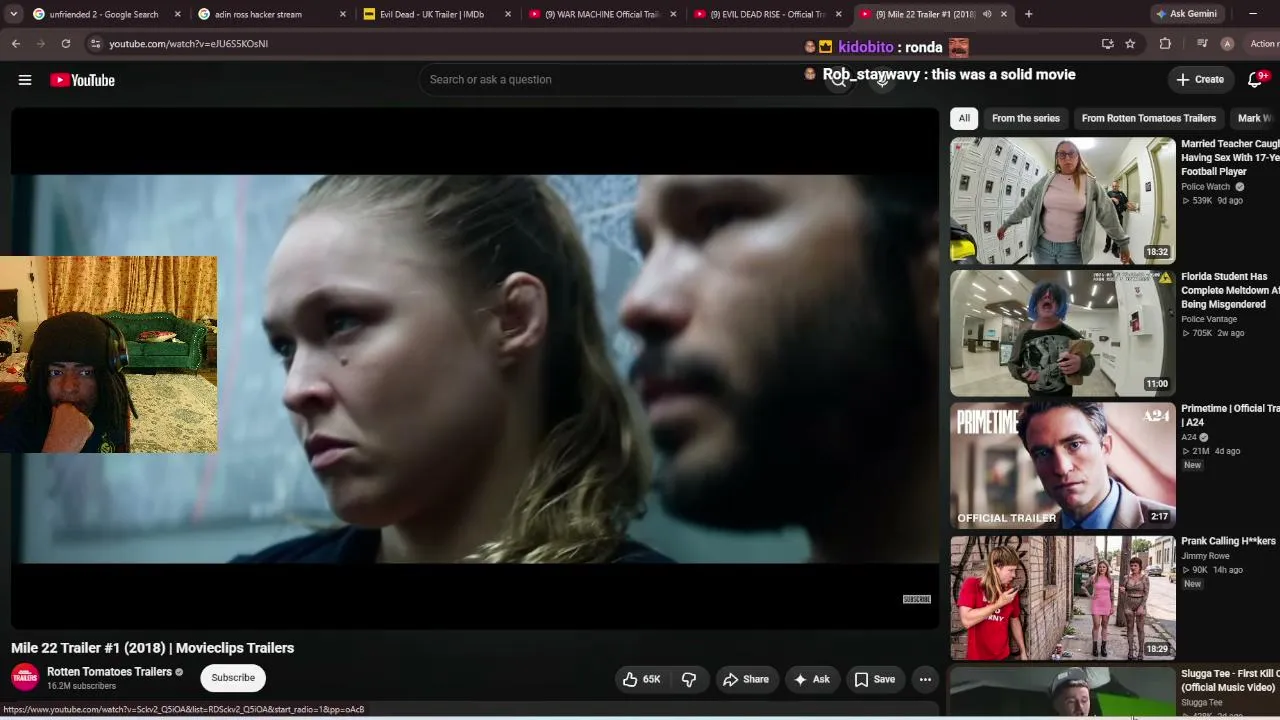Screen dimensions: 1280x720
Task: Close the unfriended 2 Google Search tab
Action: point(177,14)
